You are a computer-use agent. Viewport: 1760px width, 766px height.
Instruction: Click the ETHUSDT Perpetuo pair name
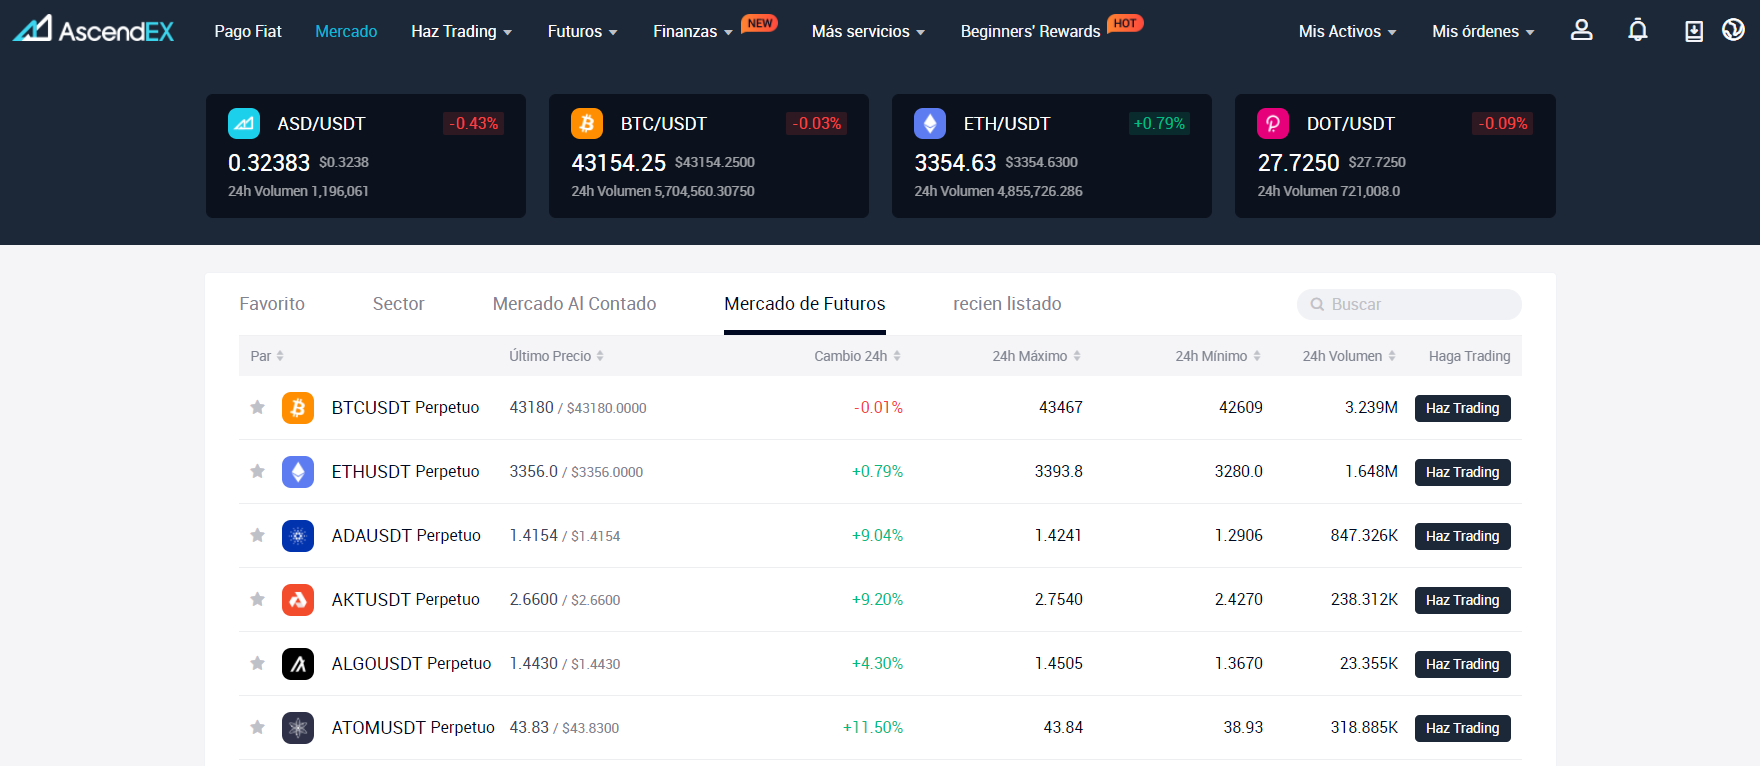click(x=405, y=472)
